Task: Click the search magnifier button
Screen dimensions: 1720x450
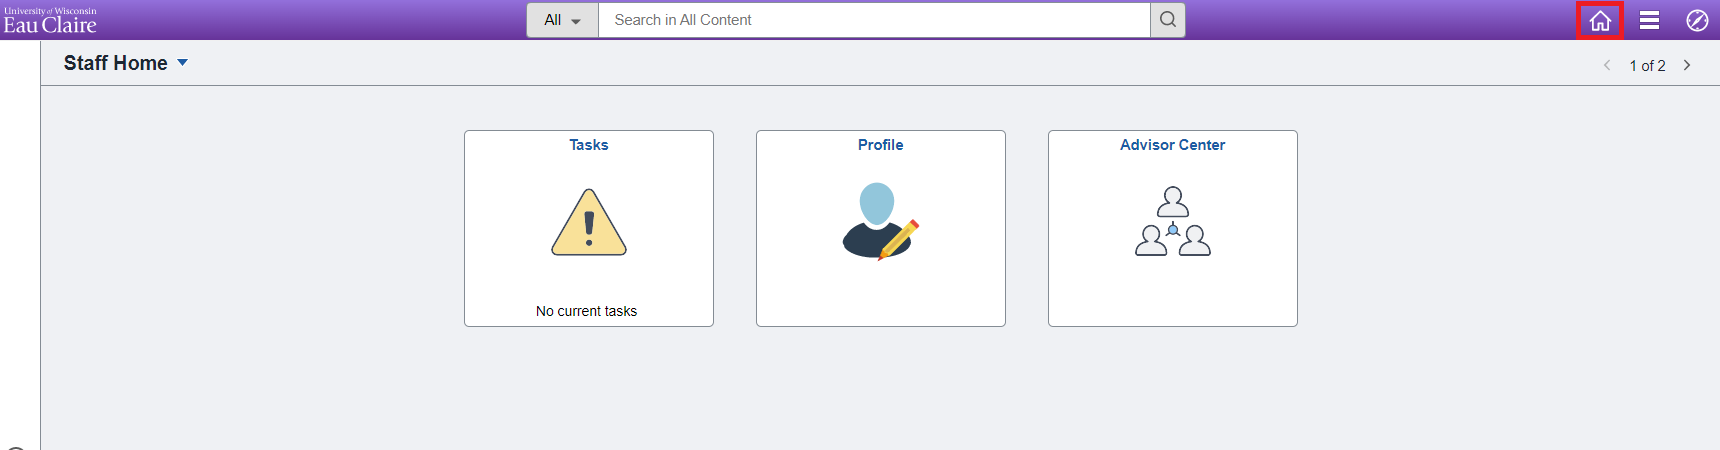Action: point(1168,20)
